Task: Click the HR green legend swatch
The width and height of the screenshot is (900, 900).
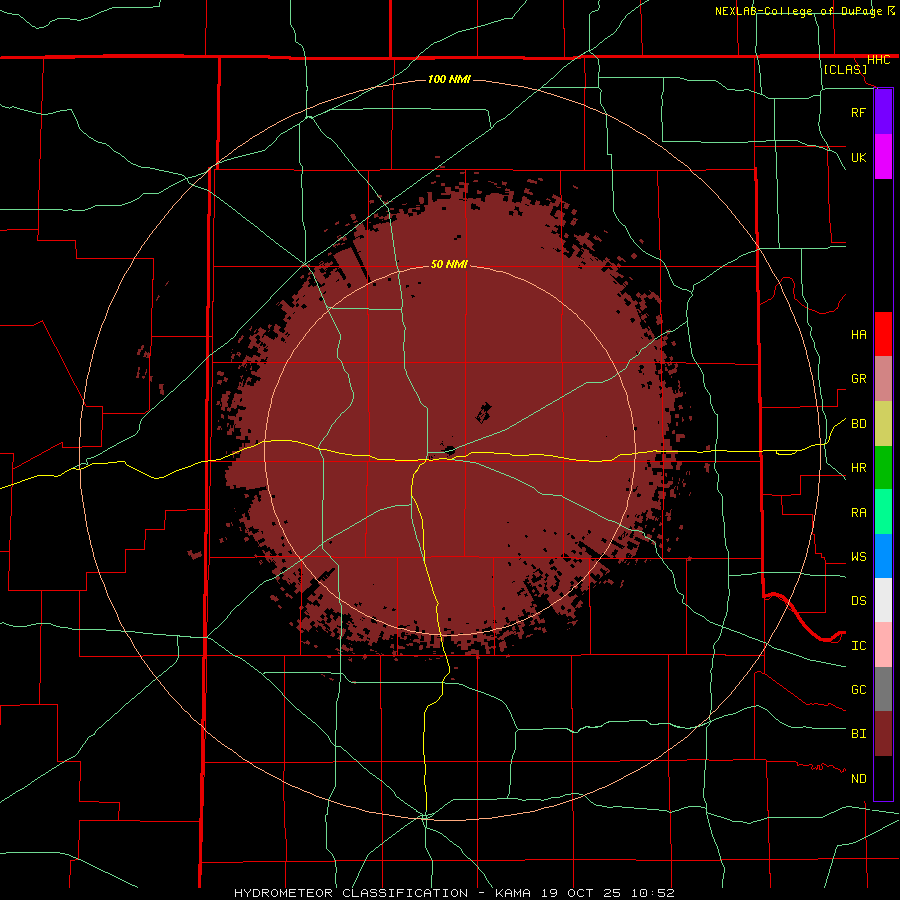Action: pyautogui.click(x=883, y=468)
